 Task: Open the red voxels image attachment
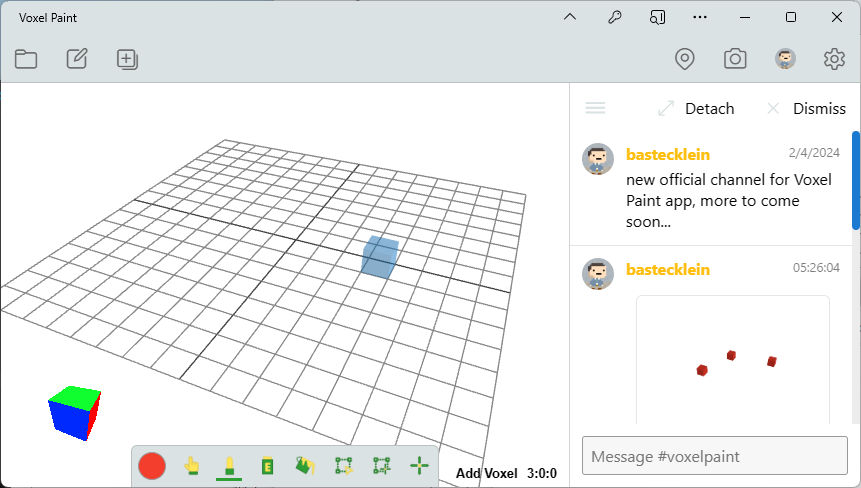pyautogui.click(x=733, y=360)
